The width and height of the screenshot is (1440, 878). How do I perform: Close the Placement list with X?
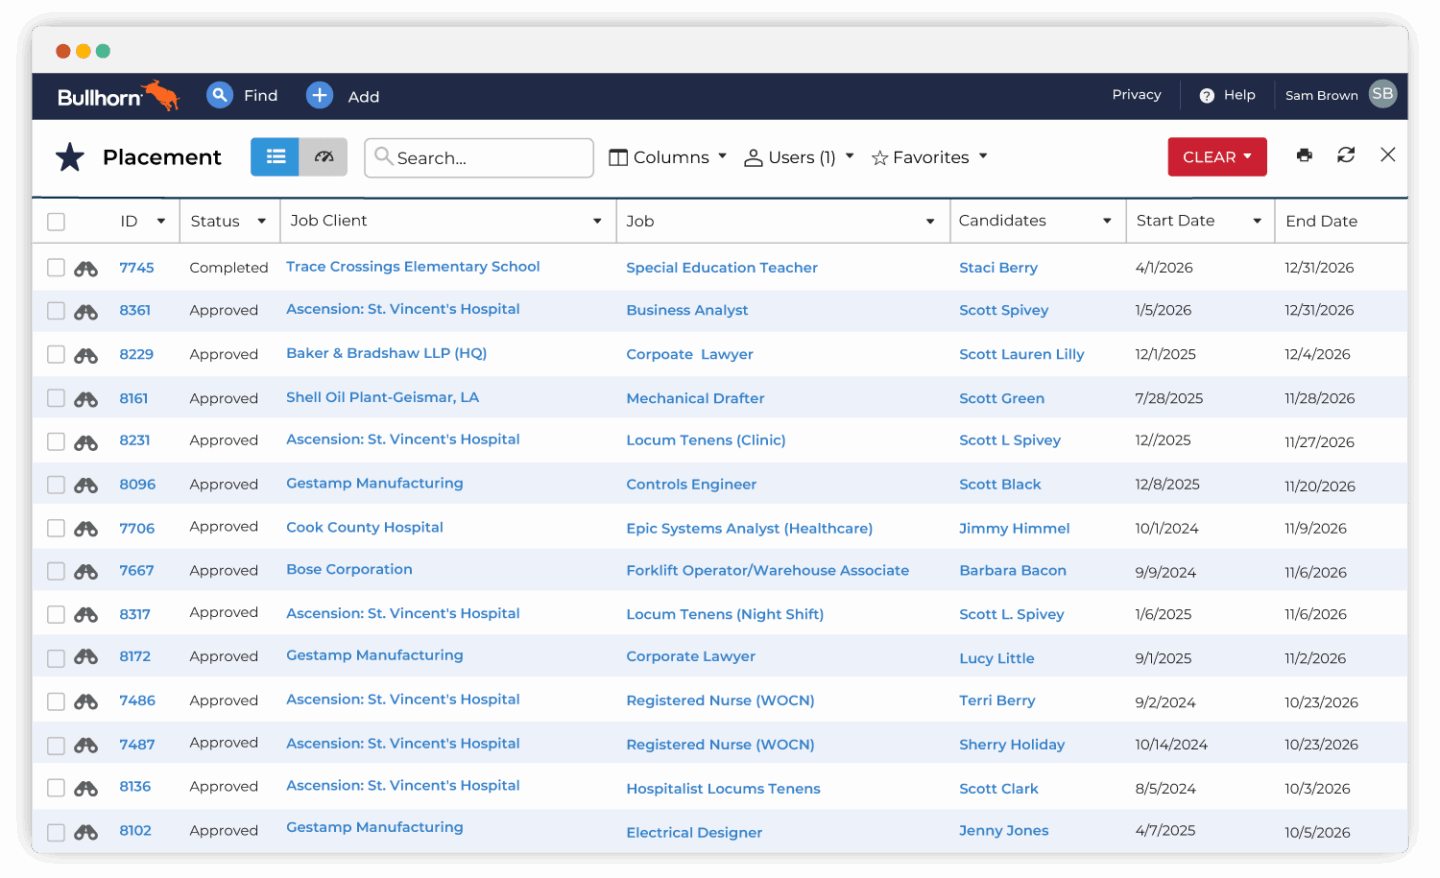coord(1388,155)
